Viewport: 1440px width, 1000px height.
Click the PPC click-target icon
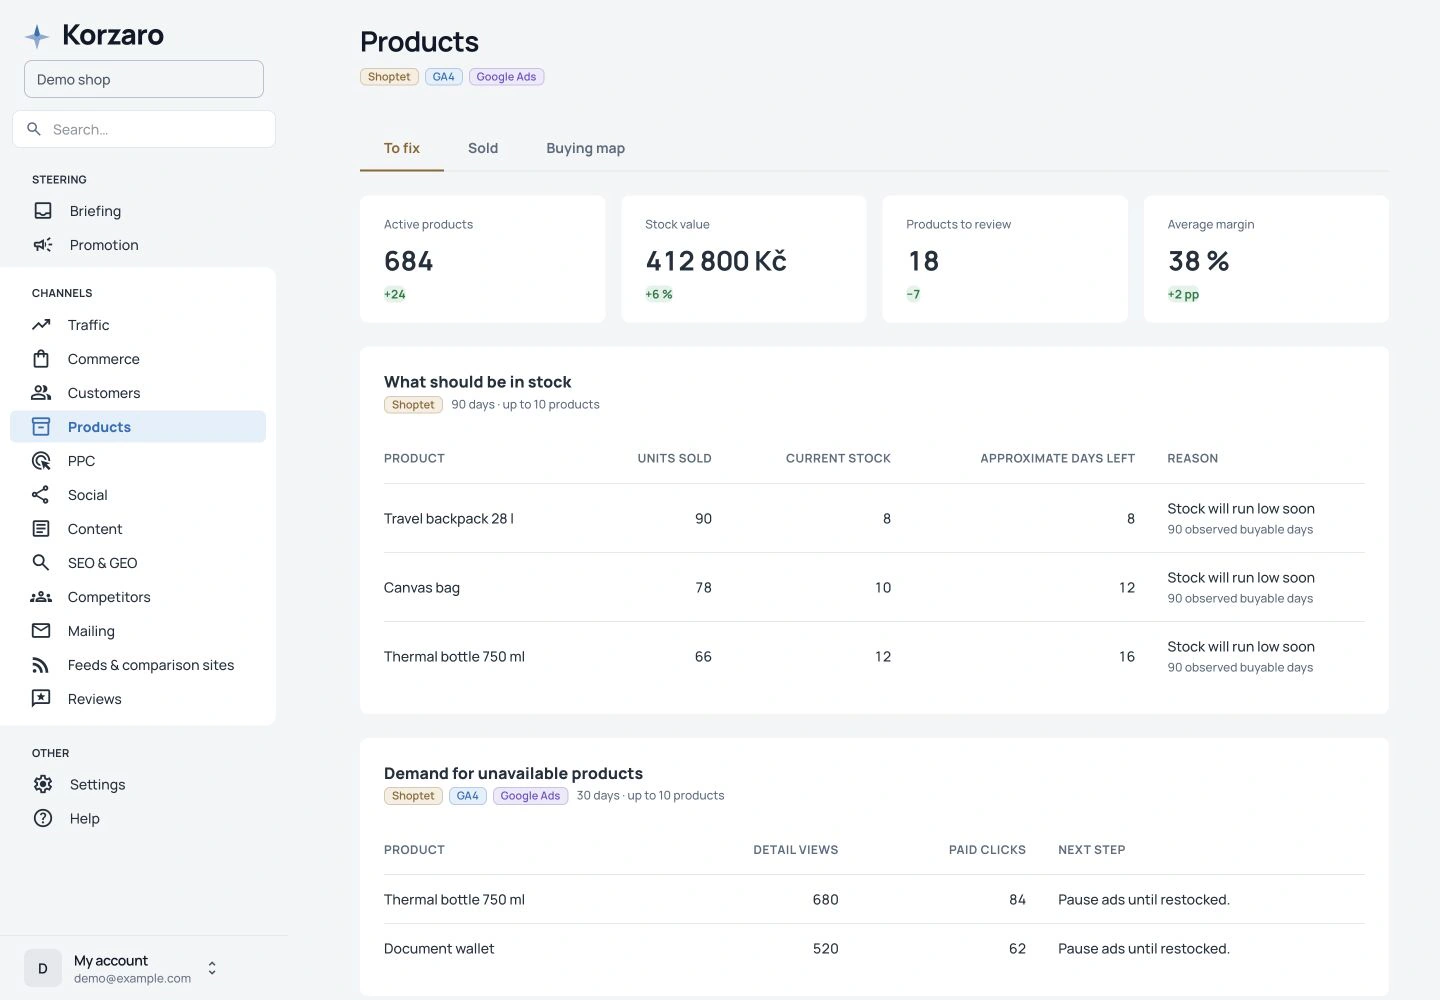(41, 461)
